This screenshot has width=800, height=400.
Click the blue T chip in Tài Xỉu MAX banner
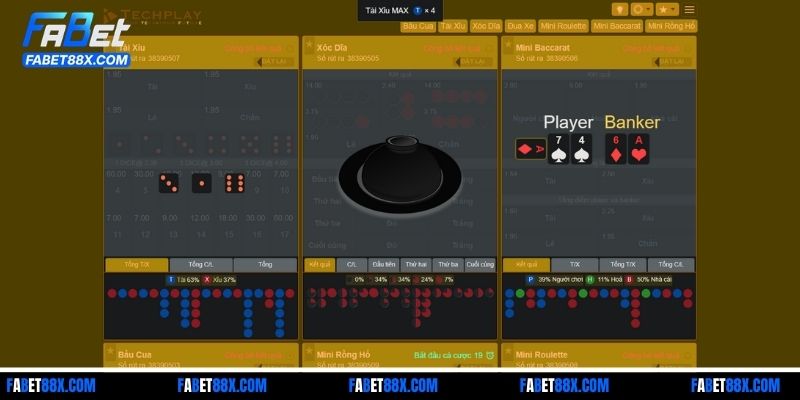point(417,10)
